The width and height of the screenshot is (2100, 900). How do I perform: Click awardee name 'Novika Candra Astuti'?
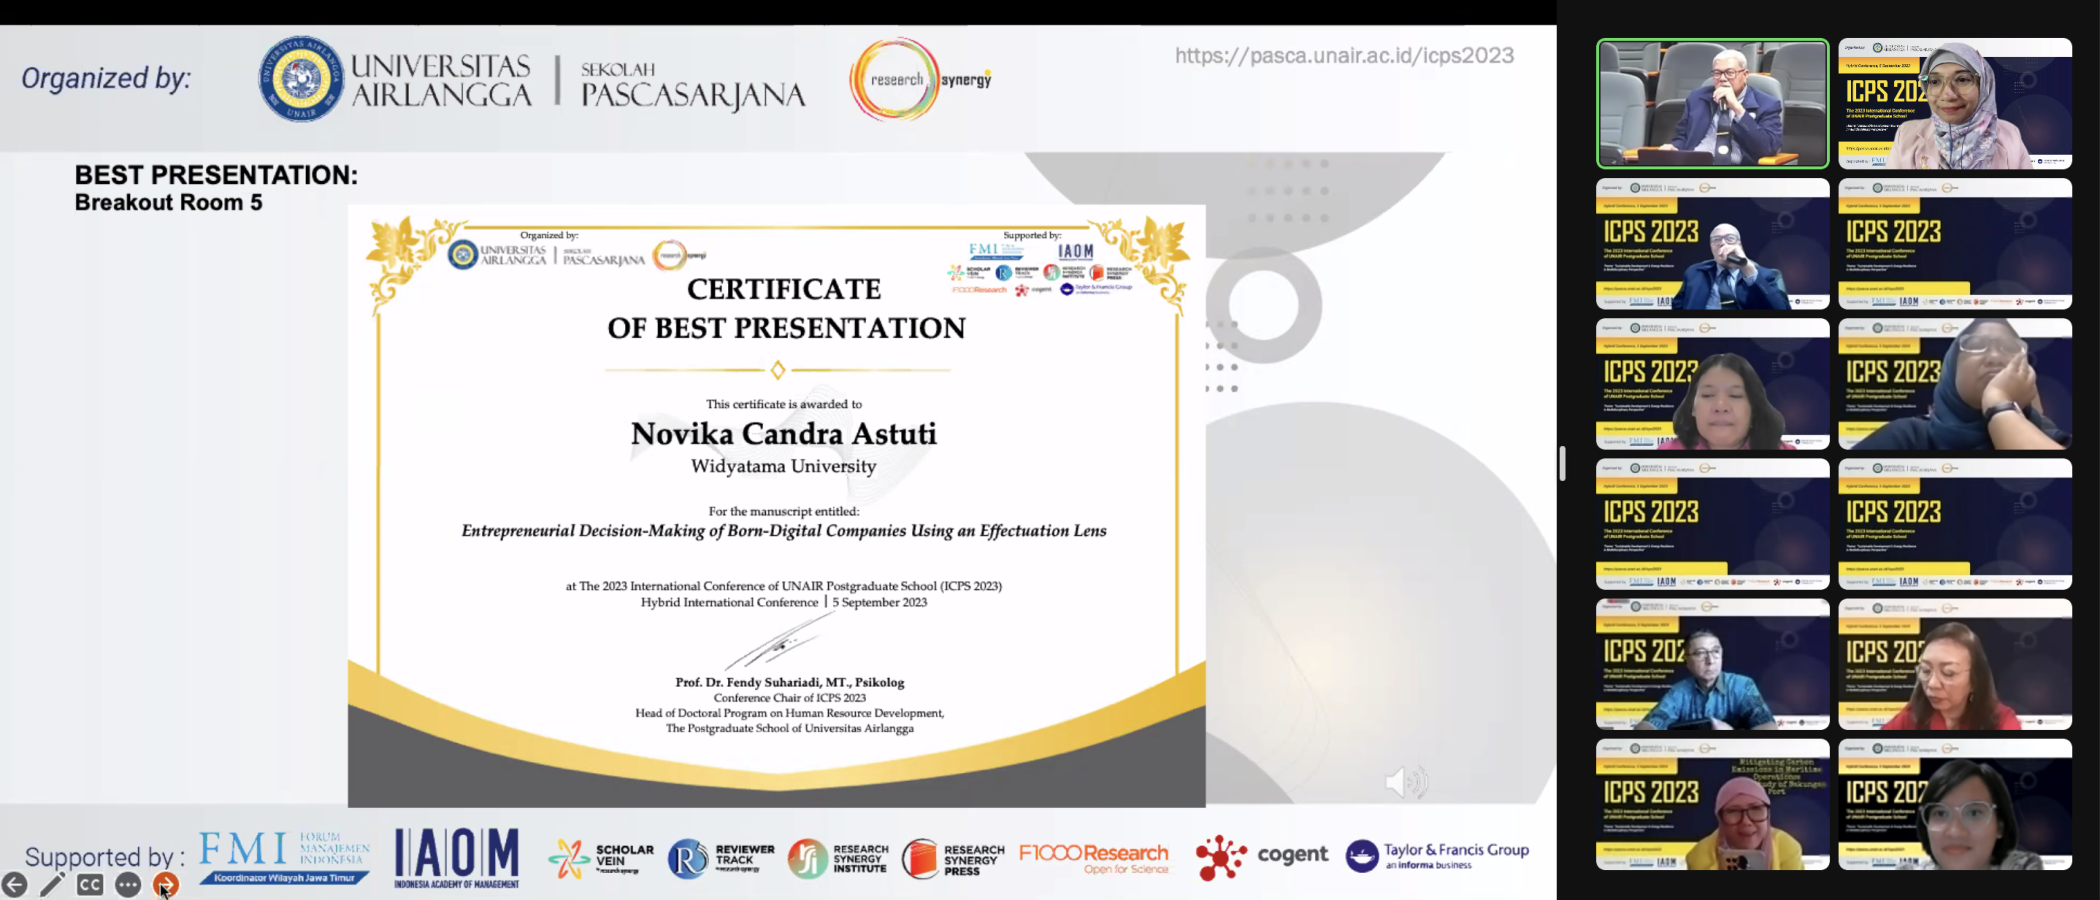tap(784, 433)
